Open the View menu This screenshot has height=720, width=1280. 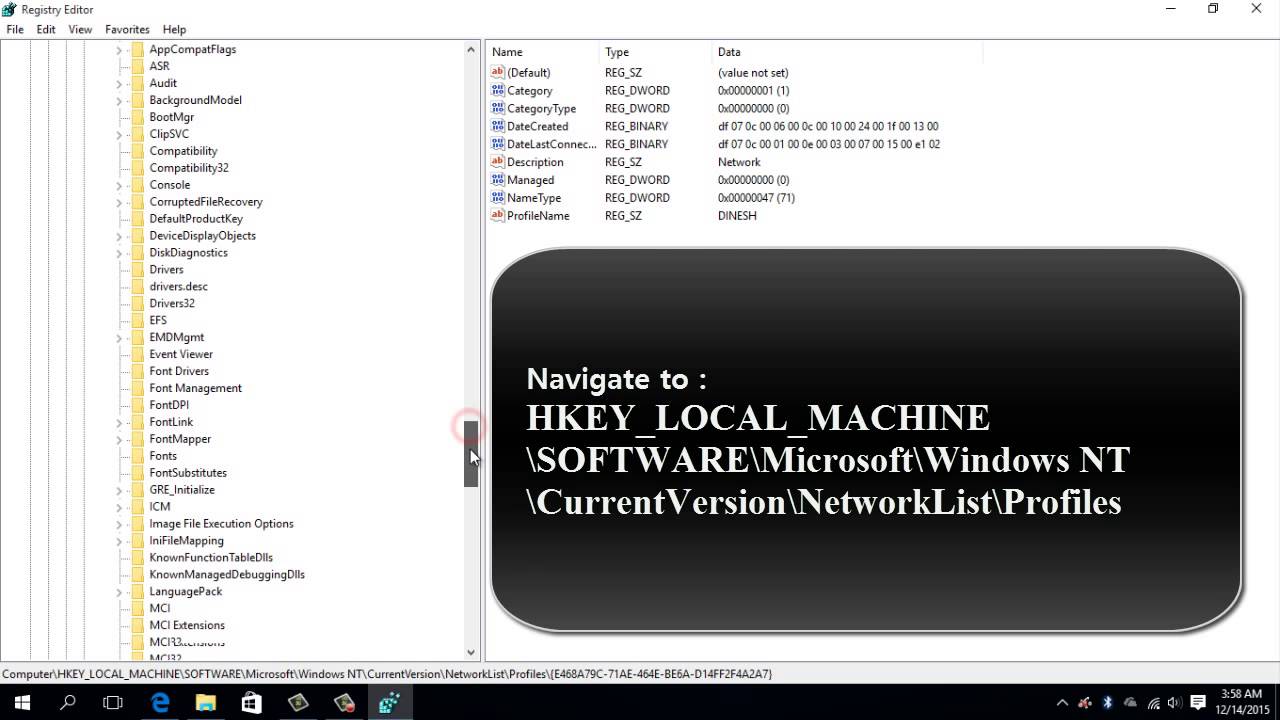click(x=80, y=30)
